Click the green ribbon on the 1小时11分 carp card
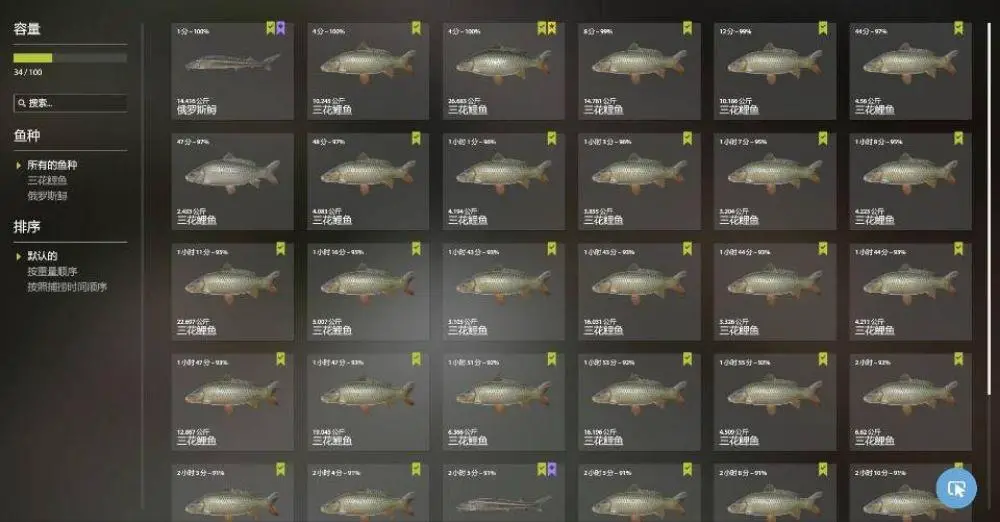This screenshot has width=1000, height=522. point(281,249)
